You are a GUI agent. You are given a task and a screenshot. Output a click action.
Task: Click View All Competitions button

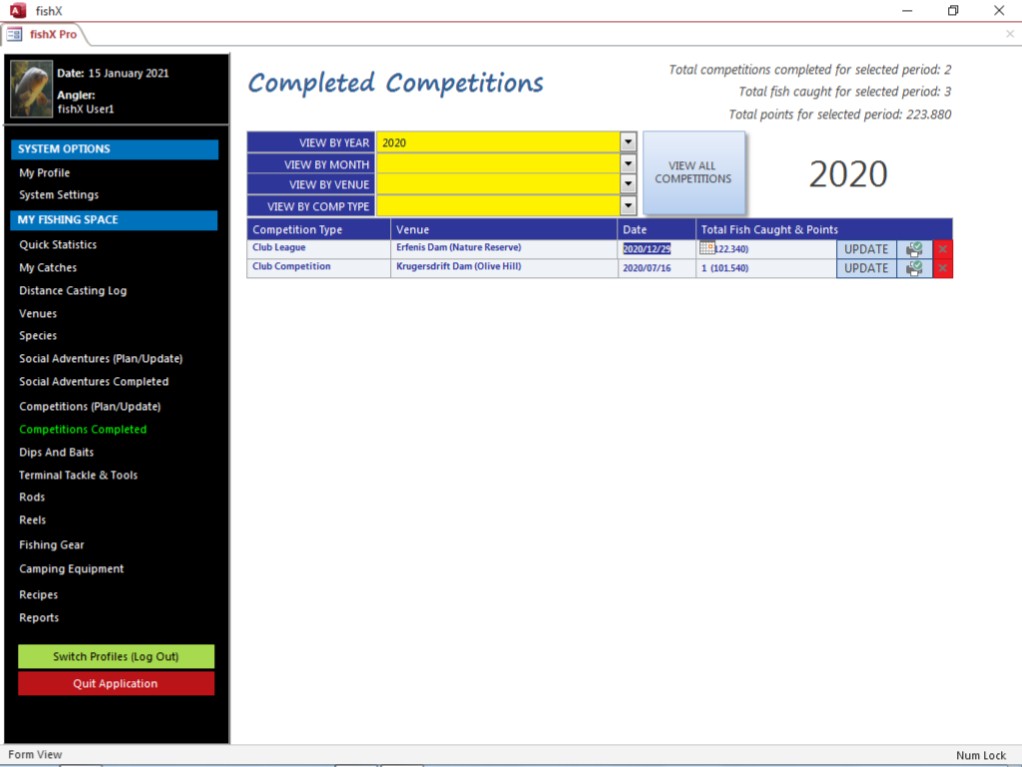click(x=693, y=173)
